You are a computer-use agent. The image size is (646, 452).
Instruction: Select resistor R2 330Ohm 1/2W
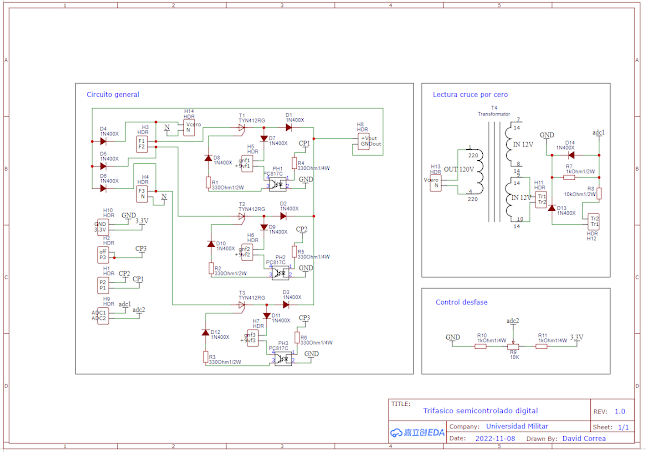click(211, 269)
